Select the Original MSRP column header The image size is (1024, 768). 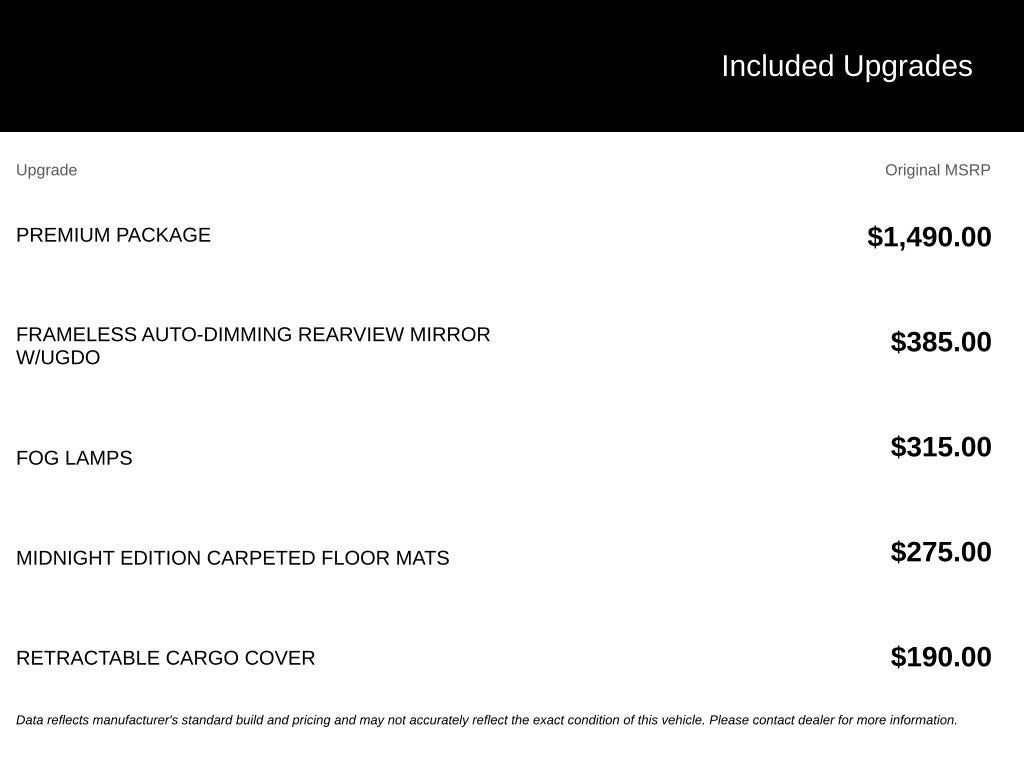938,170
